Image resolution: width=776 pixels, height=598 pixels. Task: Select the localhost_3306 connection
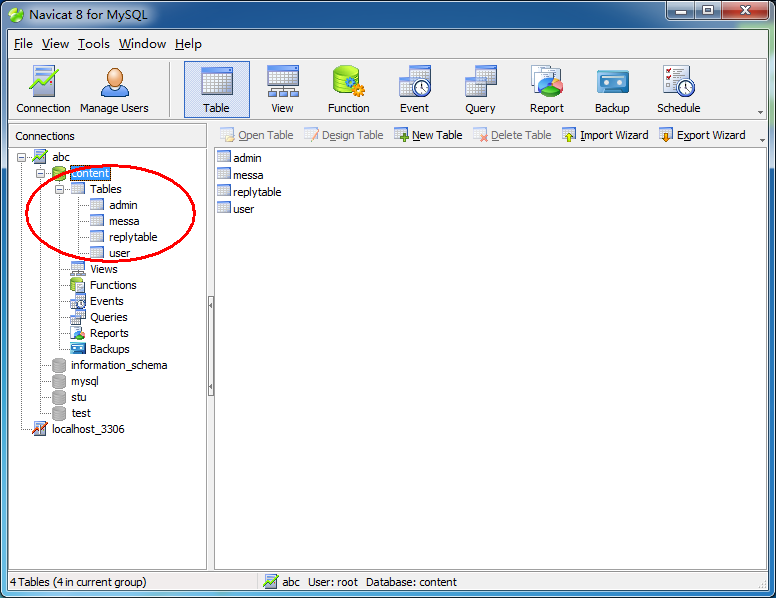[x=88, y=429]
